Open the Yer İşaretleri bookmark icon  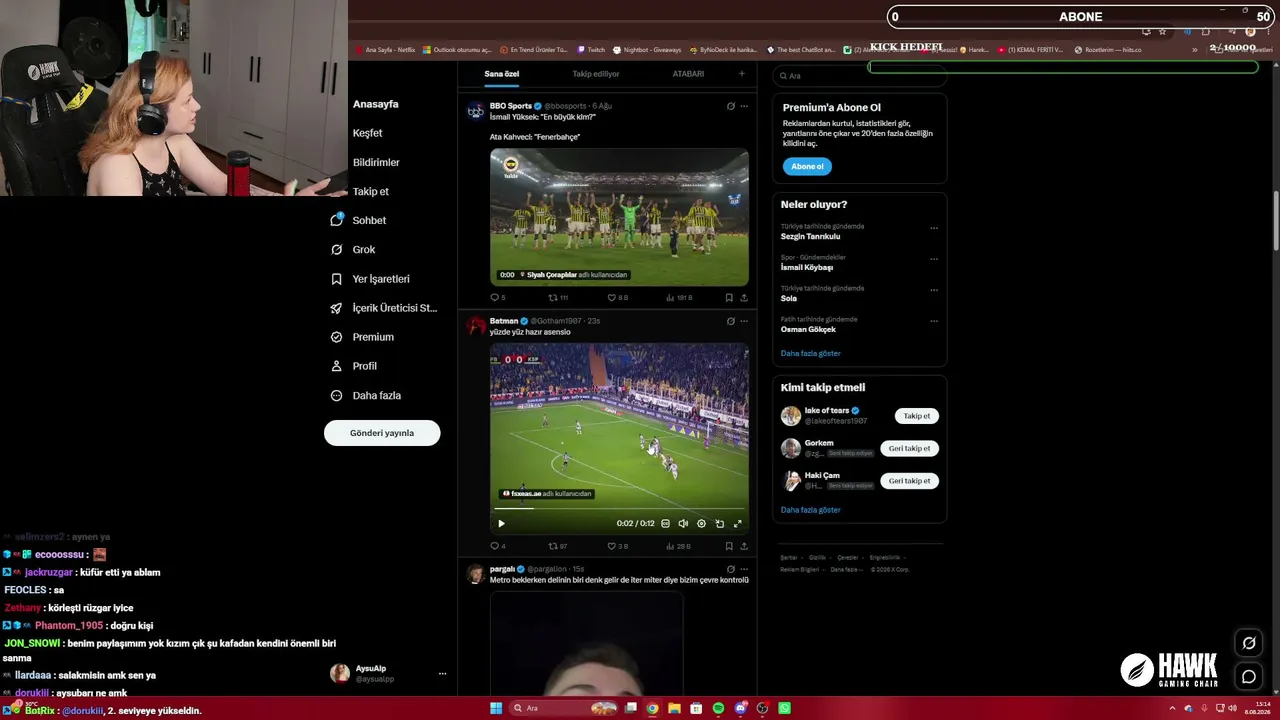[x=337, y=279]
